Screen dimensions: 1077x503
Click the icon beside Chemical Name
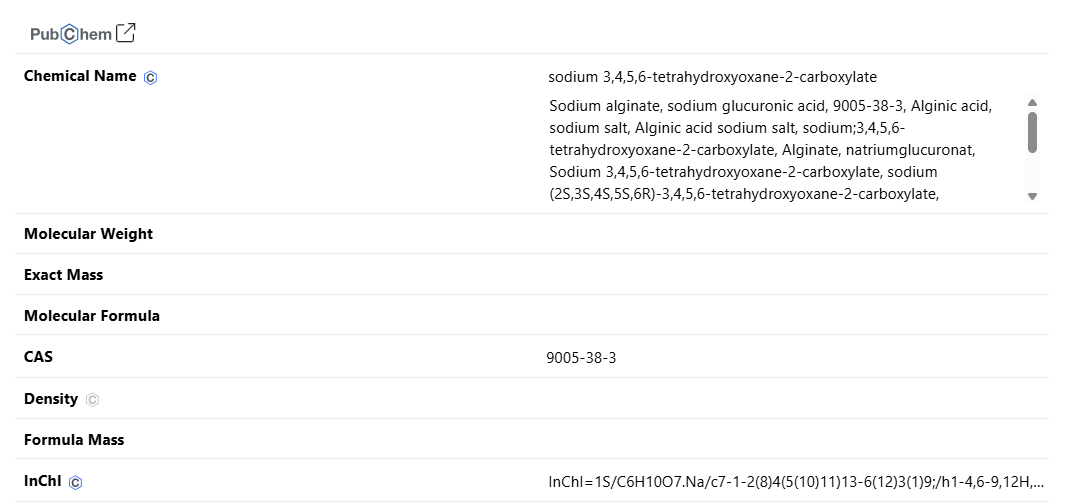click(x=151, y=78)
